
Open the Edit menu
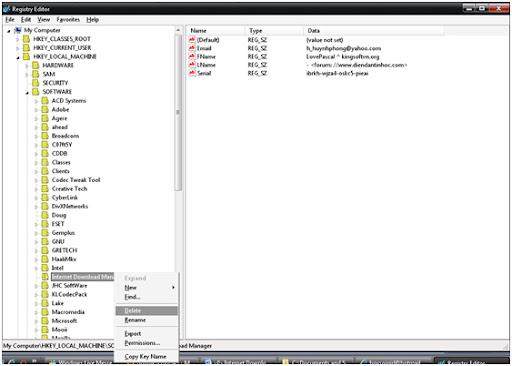coord(26,20)
